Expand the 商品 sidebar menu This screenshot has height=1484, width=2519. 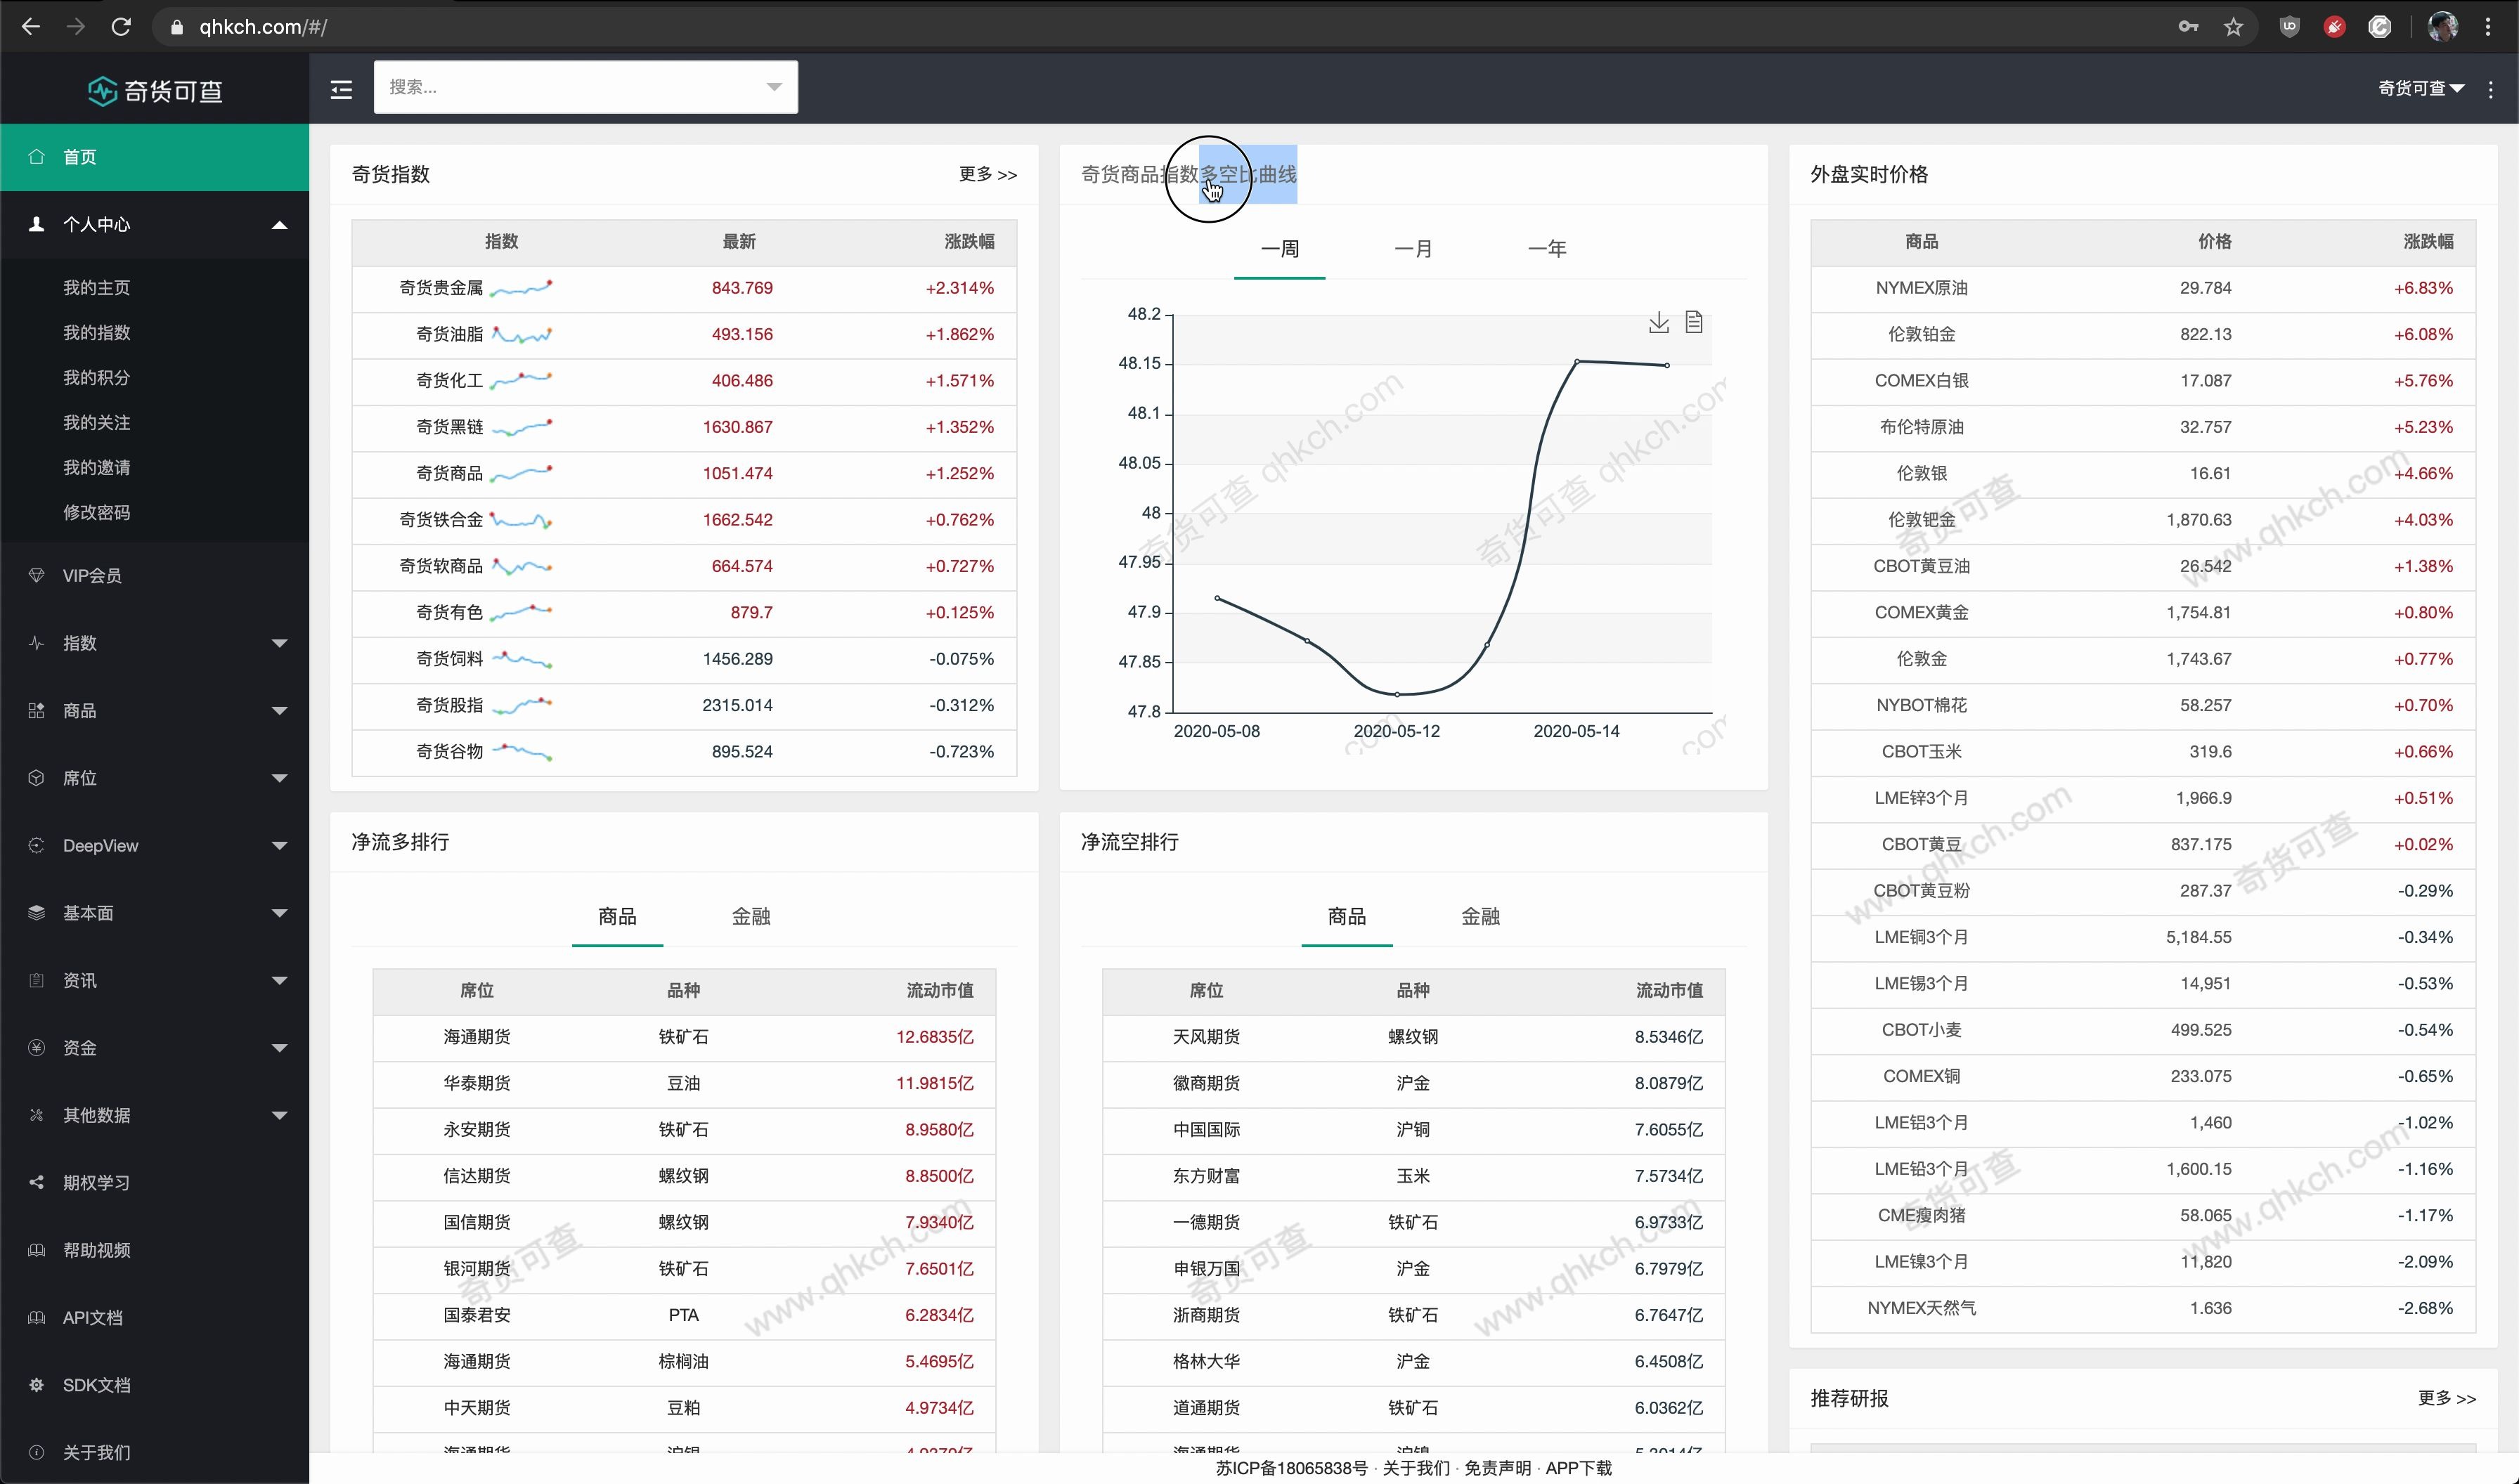[279, 711]
